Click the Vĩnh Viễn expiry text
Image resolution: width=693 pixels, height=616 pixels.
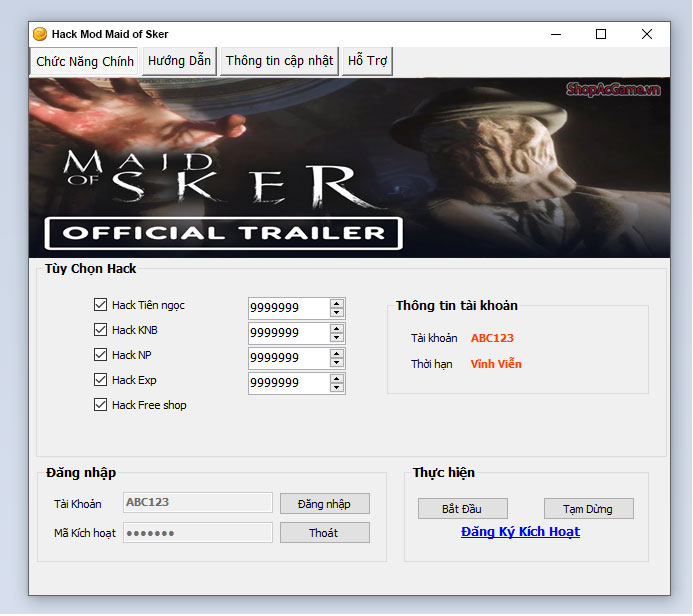click(496, 364)
